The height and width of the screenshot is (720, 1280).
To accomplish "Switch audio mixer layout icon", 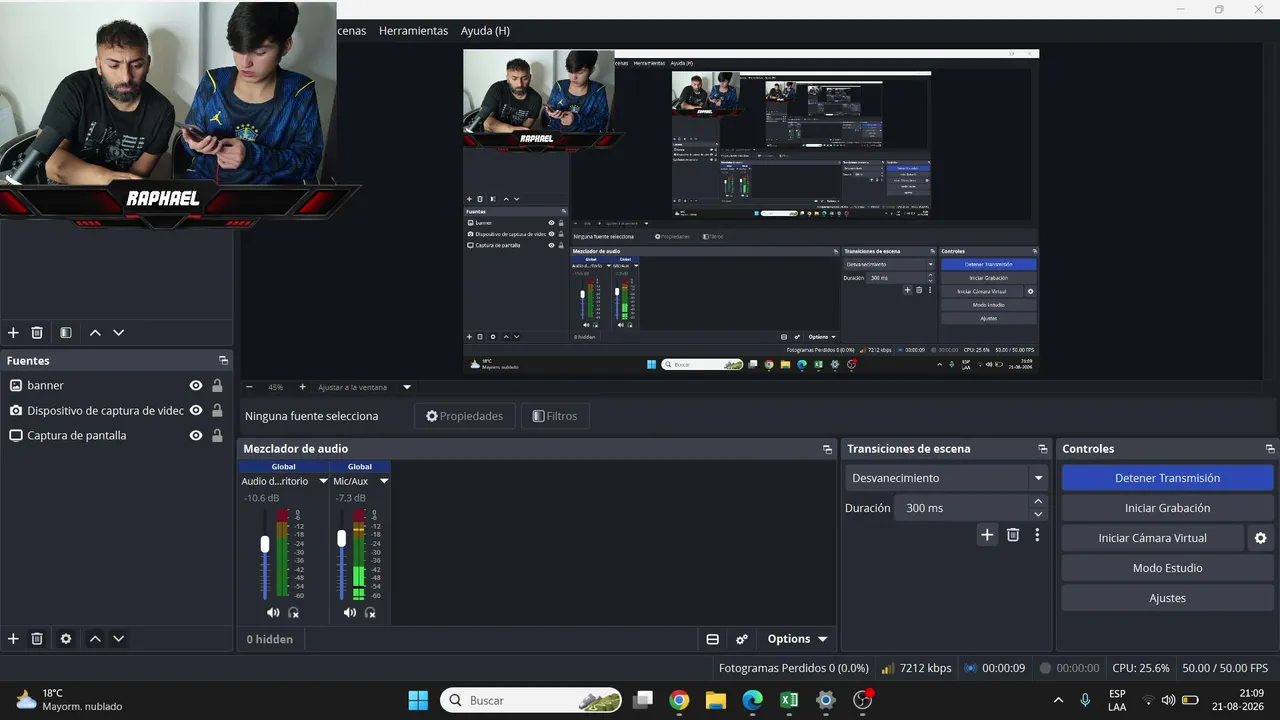I will coord(713,639).
